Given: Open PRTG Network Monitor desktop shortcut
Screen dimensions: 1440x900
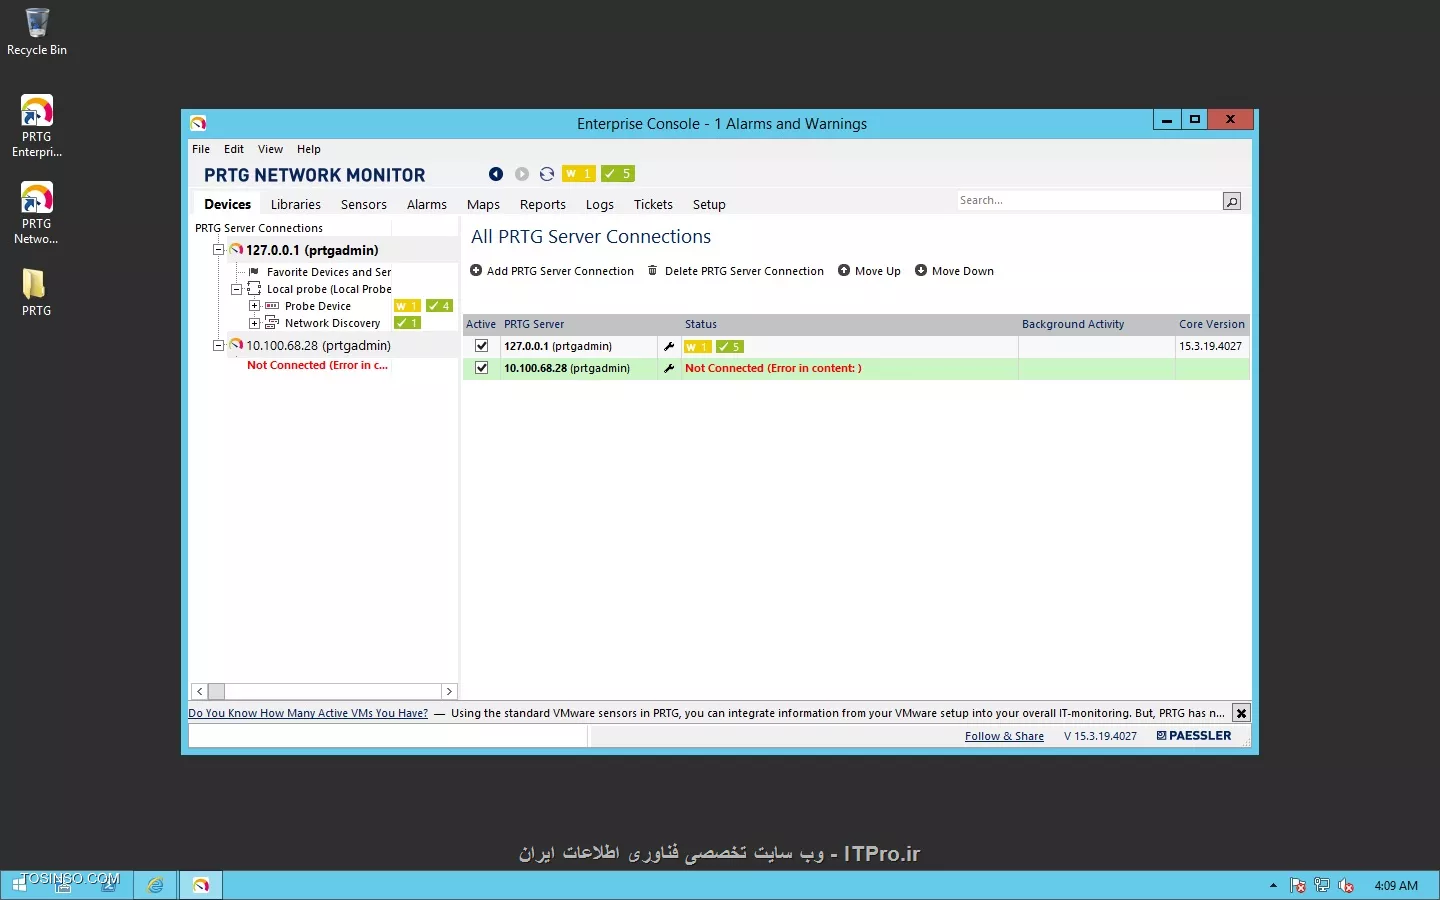Looking at the screenshot, I should tap(37, 213).
